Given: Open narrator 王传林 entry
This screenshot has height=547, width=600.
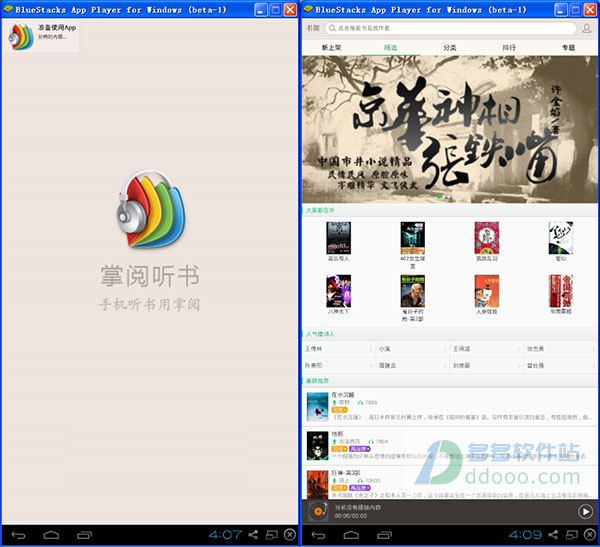Looking at the screenshot, I should 338,349.
